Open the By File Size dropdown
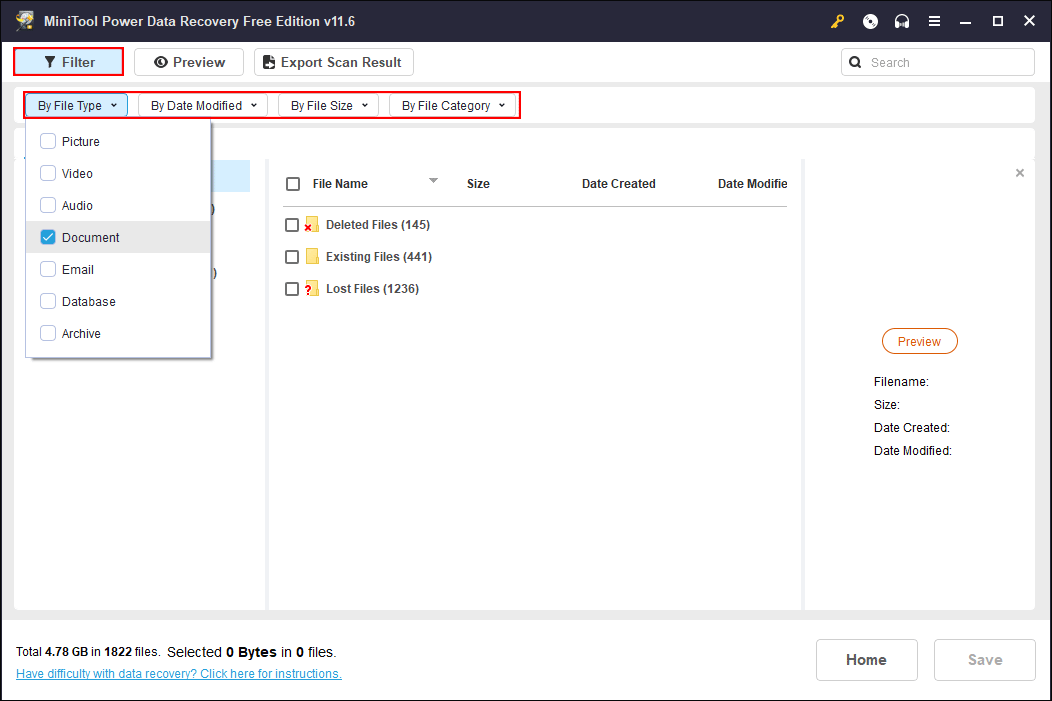The image size is (1052, 701). point(329,106)
